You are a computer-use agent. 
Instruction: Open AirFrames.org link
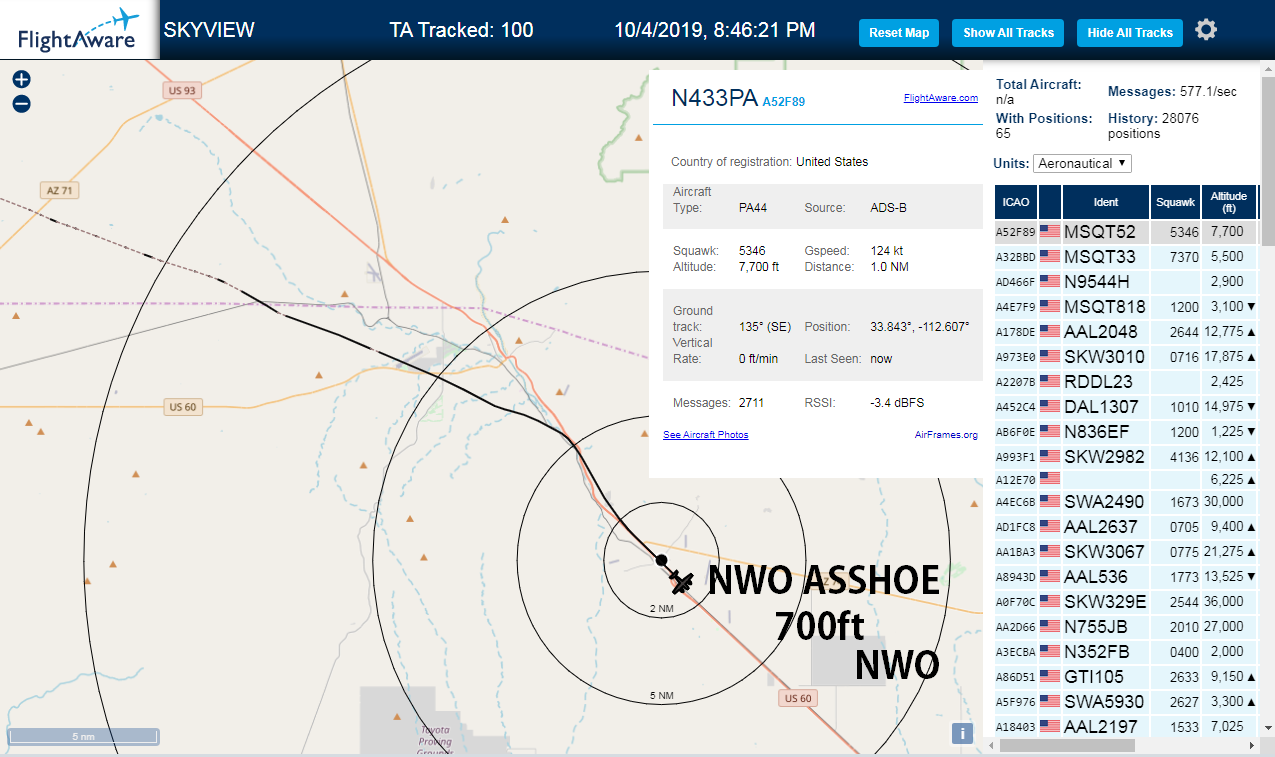coord(946,434)
